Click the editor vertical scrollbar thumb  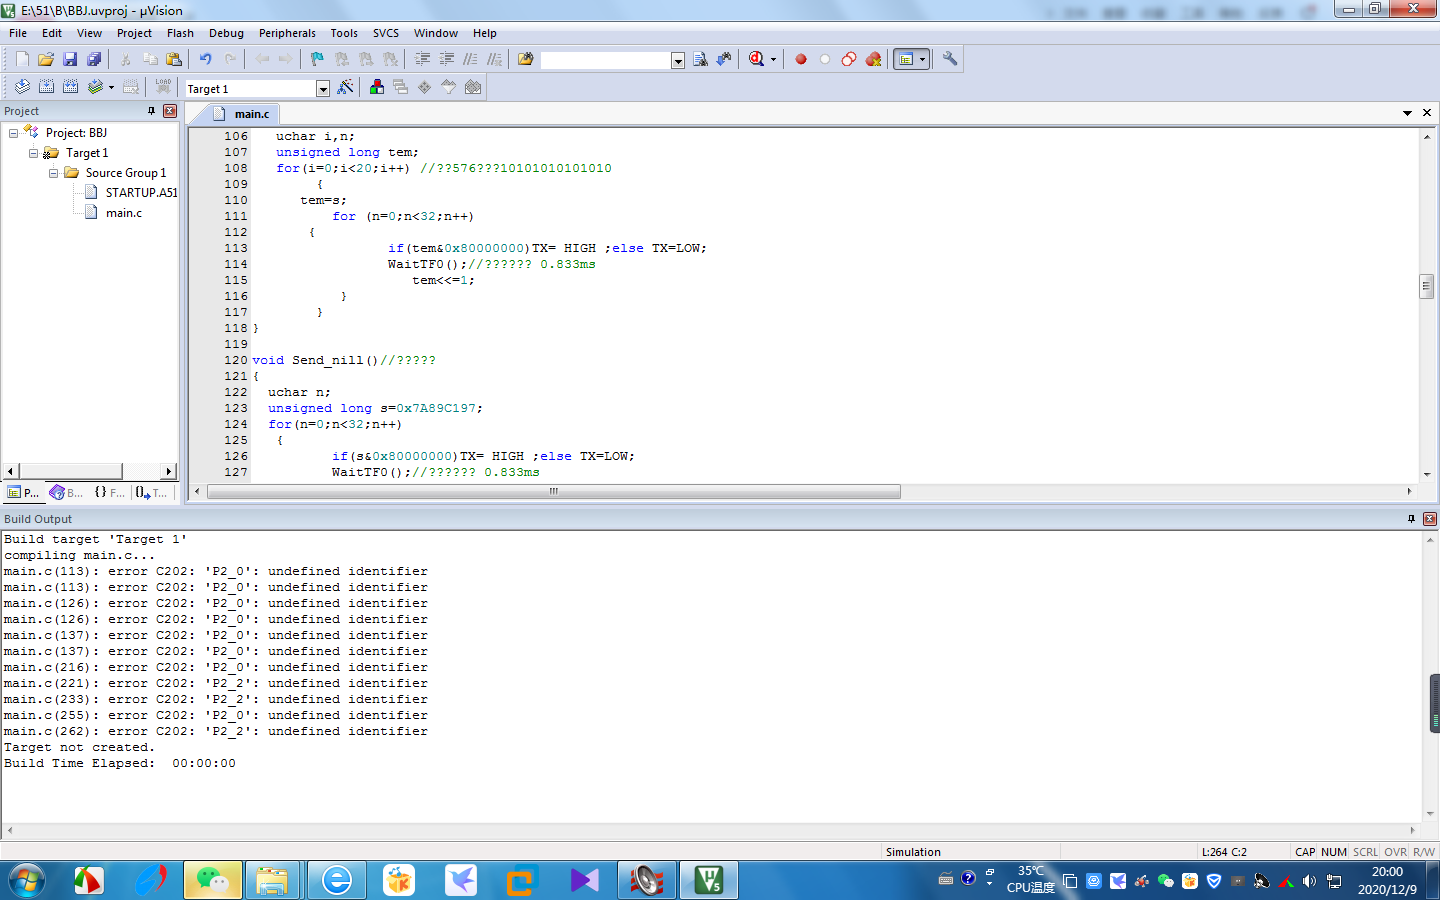[x=1427, y=286]
